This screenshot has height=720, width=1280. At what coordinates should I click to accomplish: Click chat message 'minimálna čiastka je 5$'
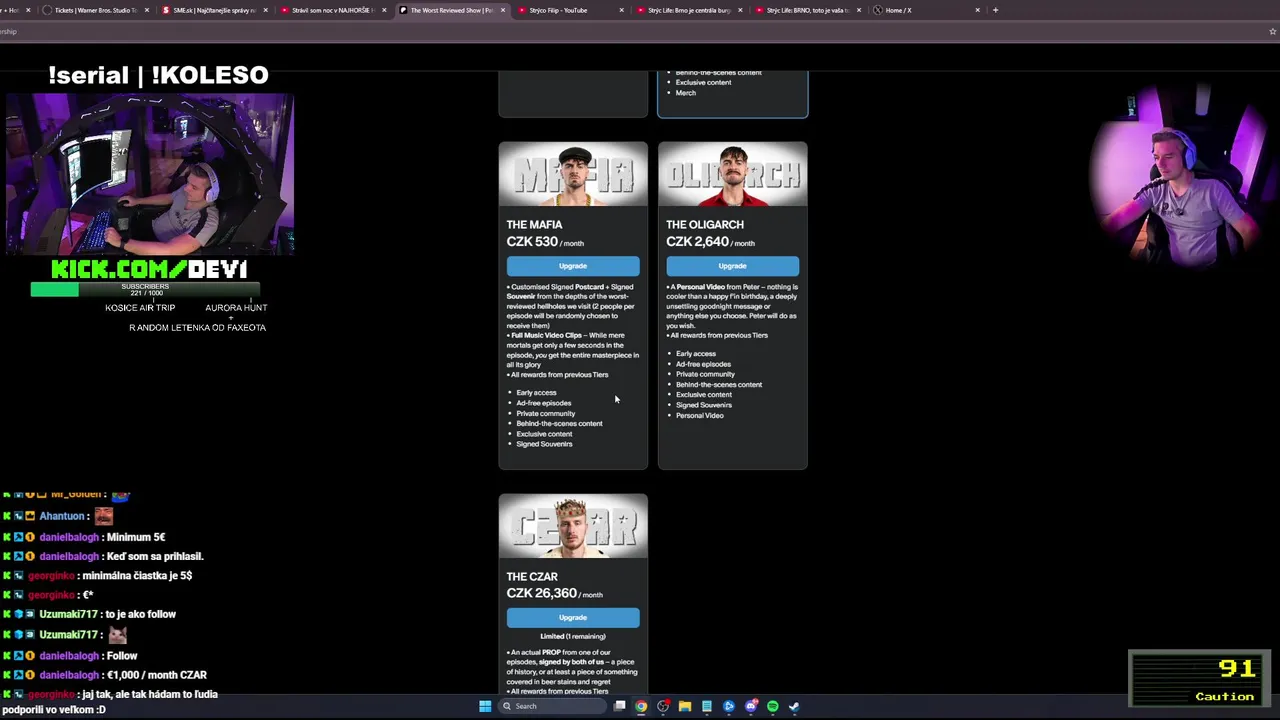tap(138, 576)
